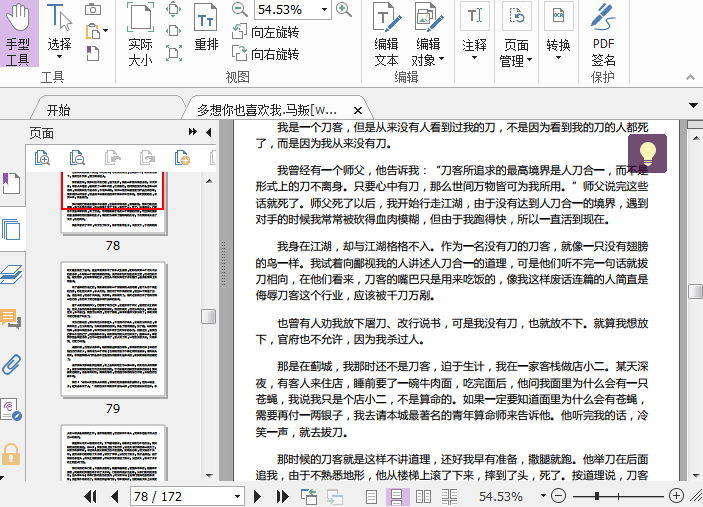Collapse the 页面 panel with left arrow

(x=208, y=132)
